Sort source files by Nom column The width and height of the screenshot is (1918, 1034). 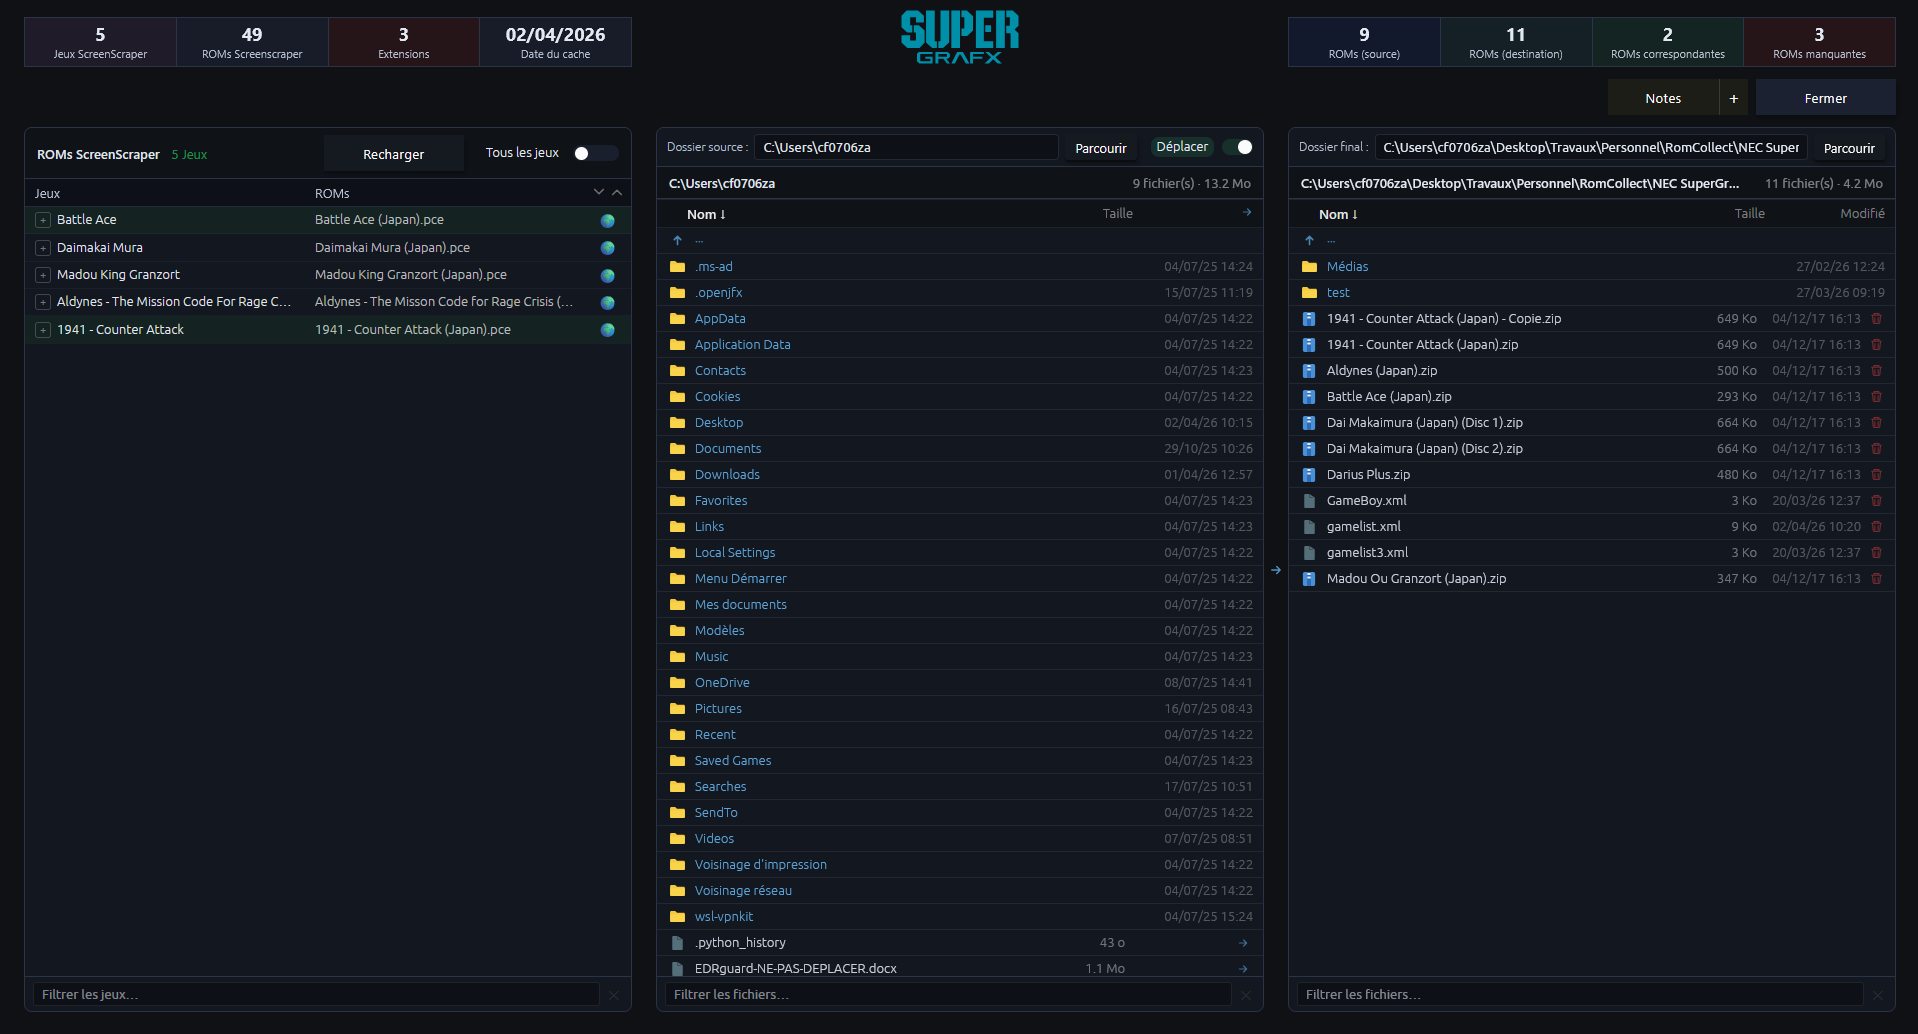[705, 214]
